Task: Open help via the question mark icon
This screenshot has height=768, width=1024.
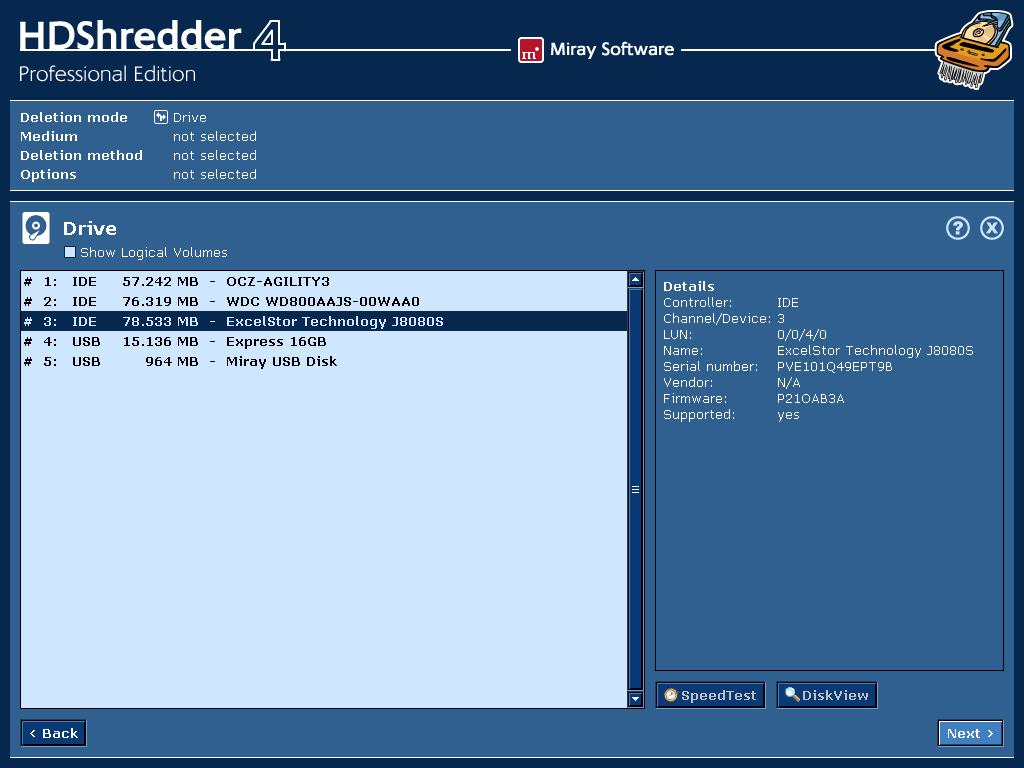Action: 957,228
